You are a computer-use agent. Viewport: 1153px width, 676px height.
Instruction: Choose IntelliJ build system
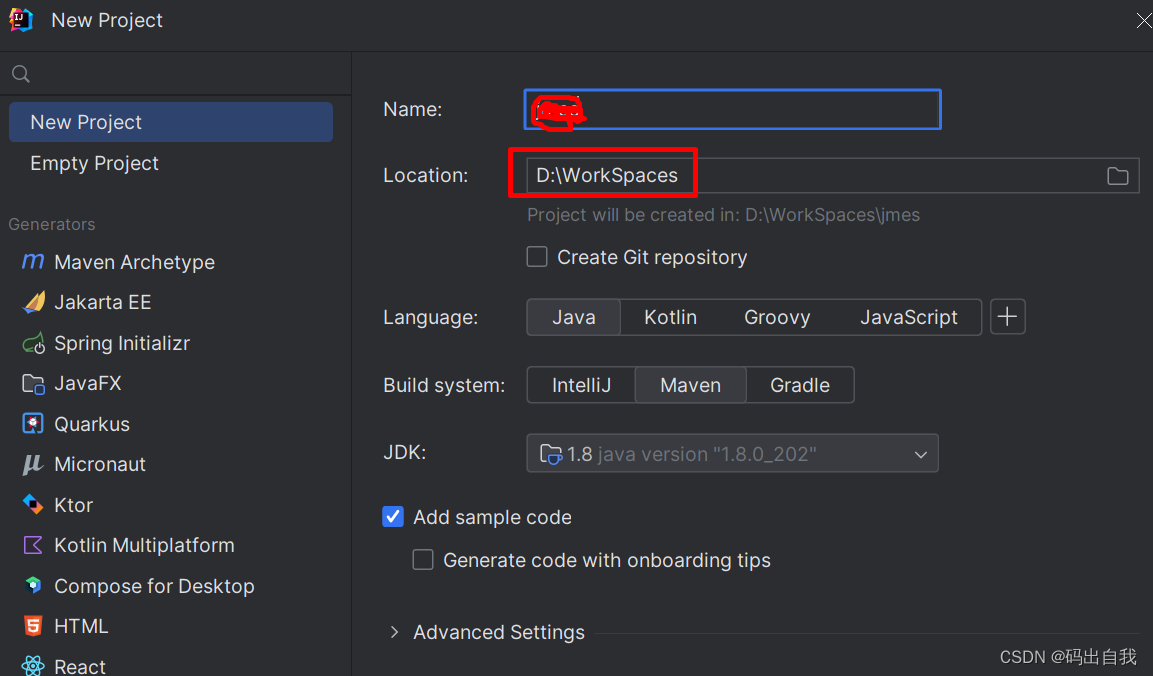581,385
